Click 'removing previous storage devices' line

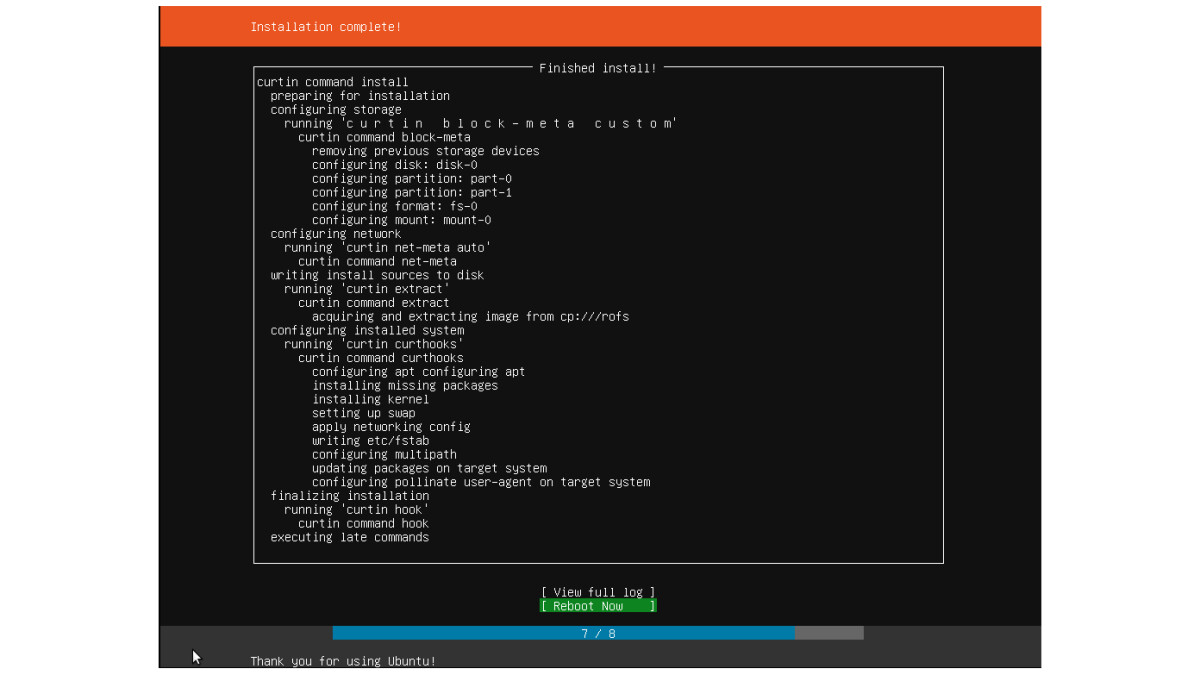point(426,151)
